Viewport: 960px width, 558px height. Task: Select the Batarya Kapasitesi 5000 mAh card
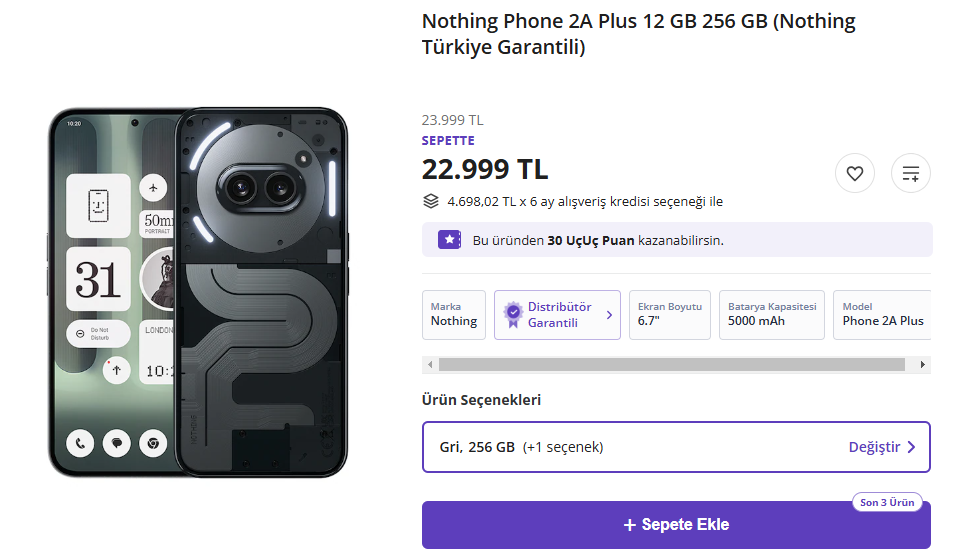pyautogui.click(x=771, y=315)
